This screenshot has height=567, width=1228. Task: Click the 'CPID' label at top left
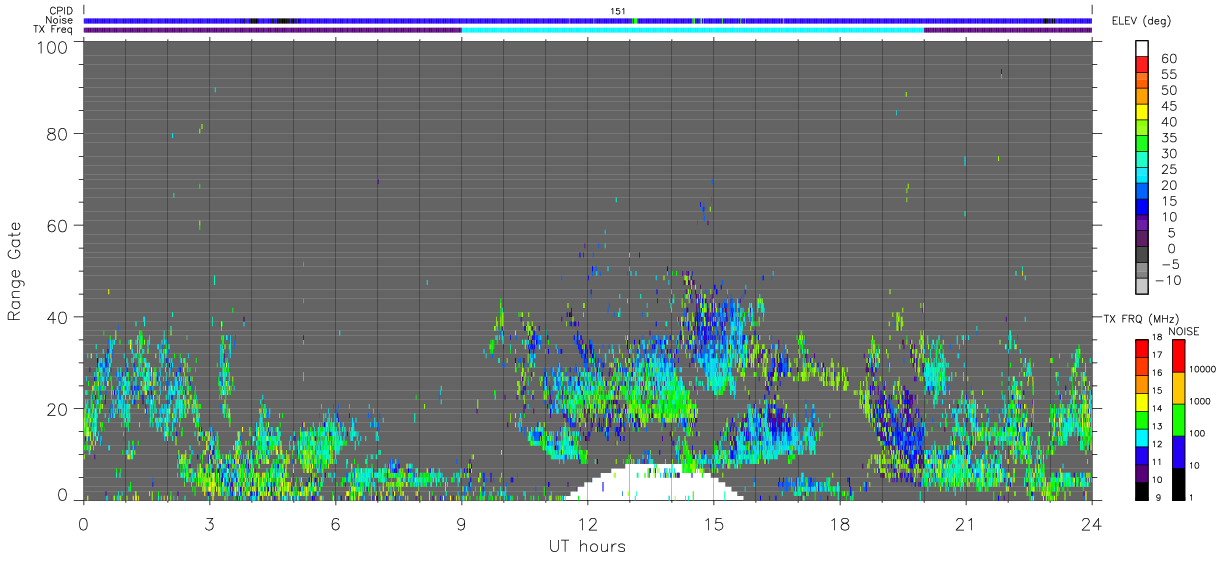pyautogui.click(x=61, y=10)
